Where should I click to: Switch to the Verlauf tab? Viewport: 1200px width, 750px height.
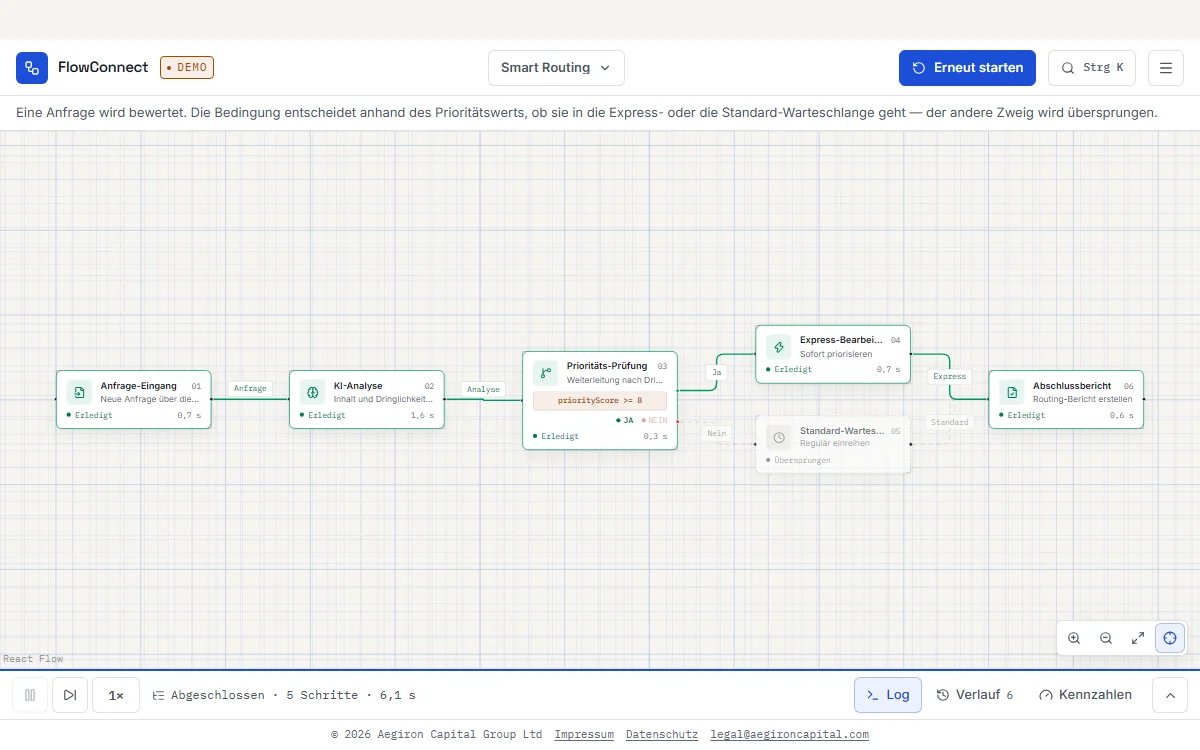pyautogui.click(x=975, y=695)
